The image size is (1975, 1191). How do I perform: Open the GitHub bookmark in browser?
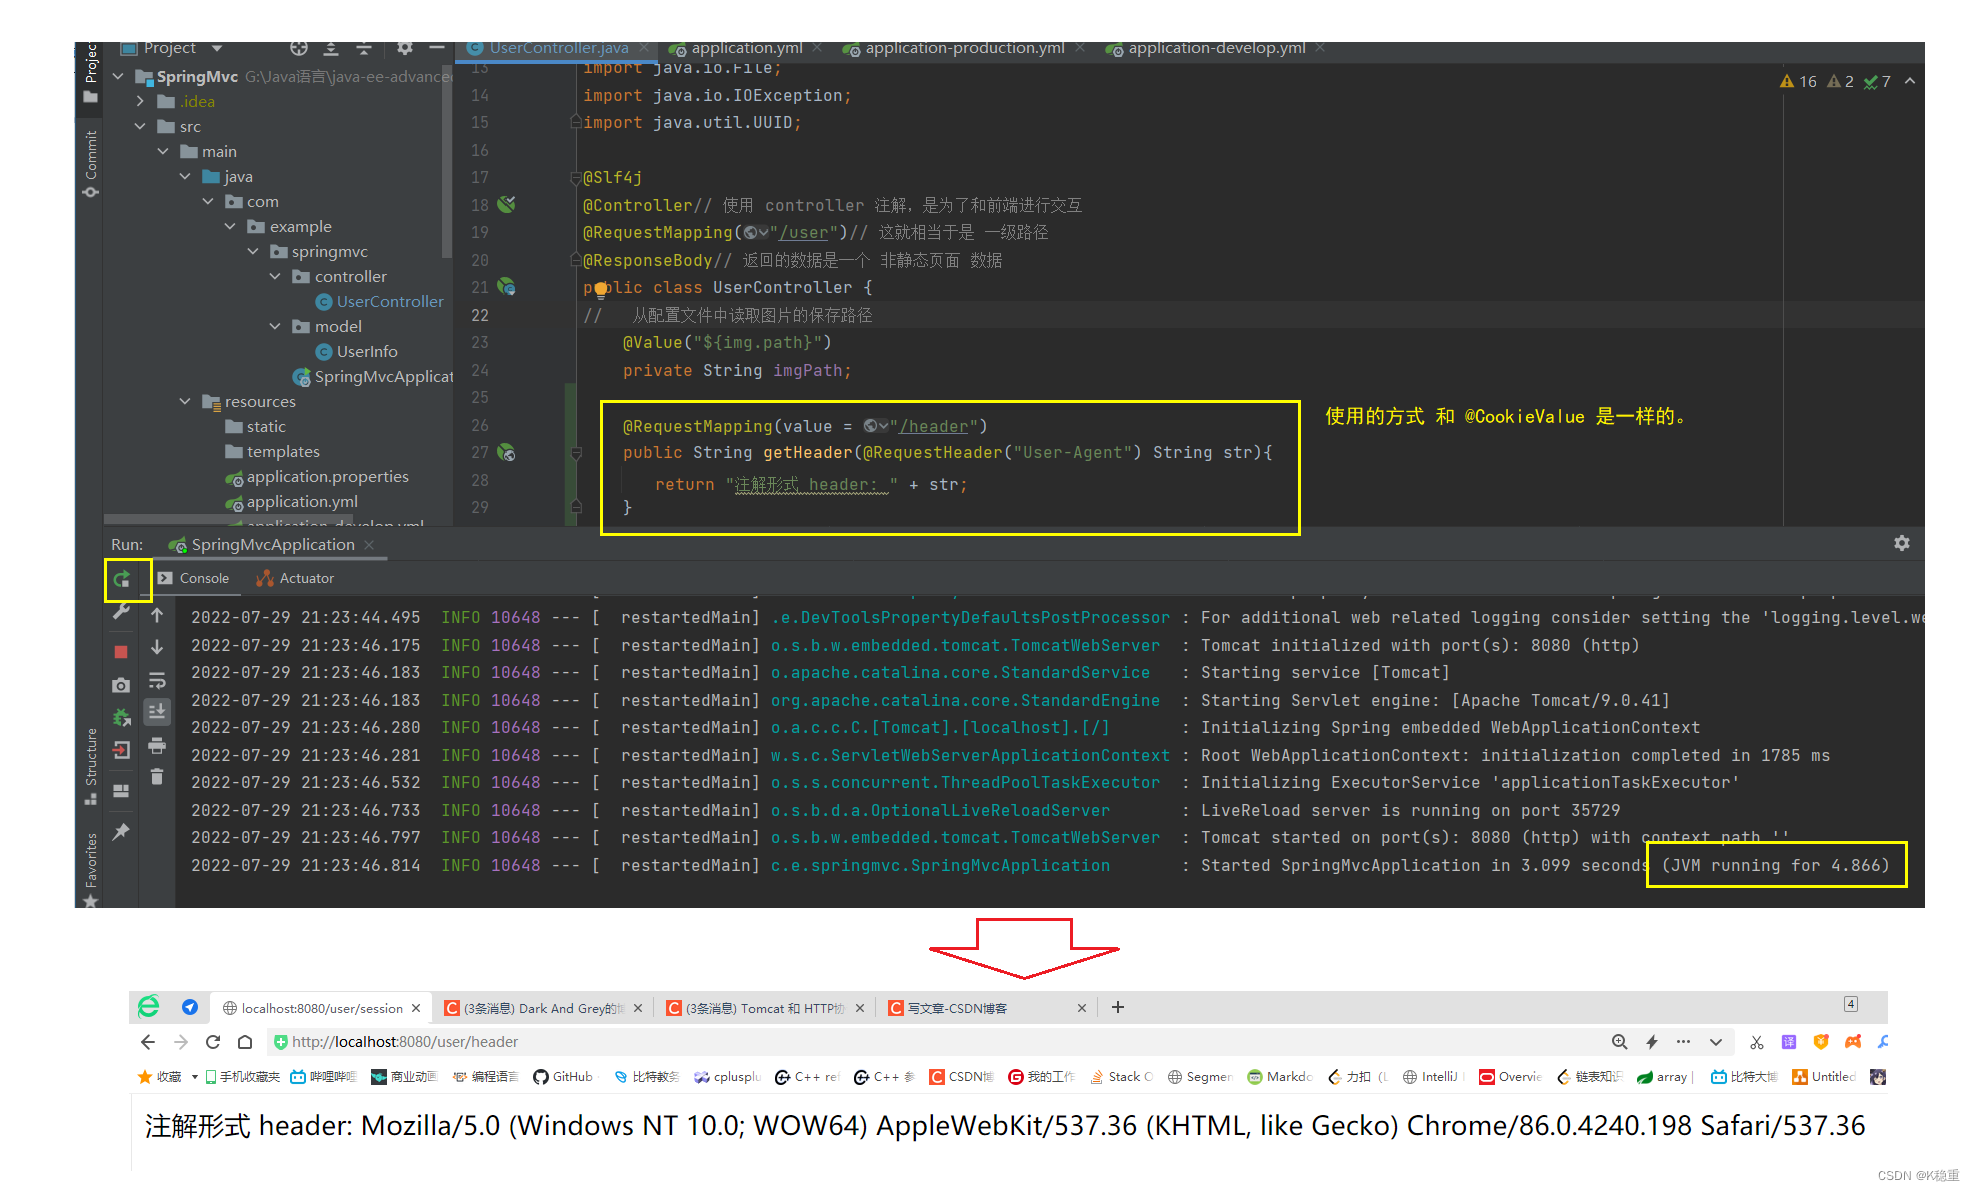(x=562, y=1077)
